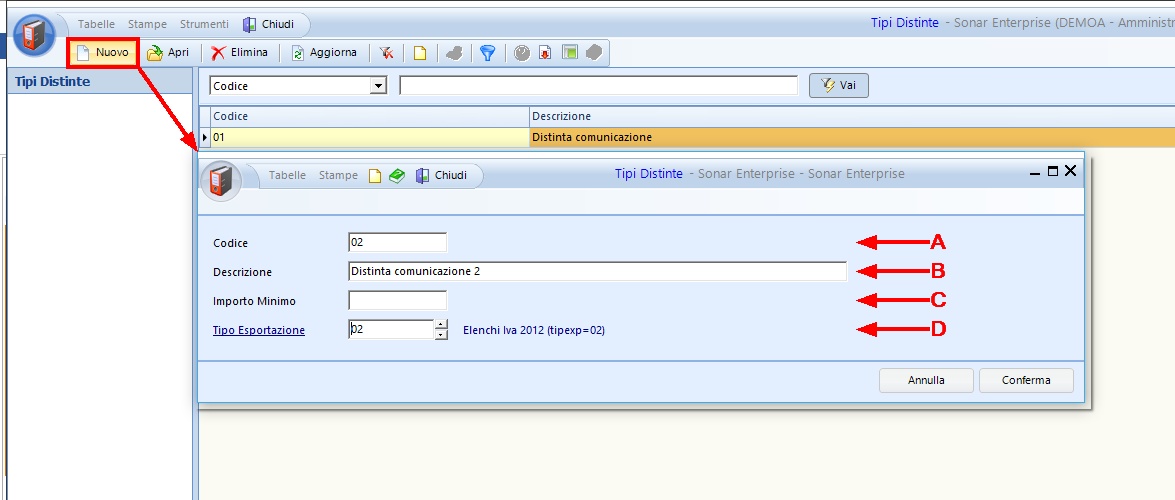Image resolution: width=1175 pixels, height=500 pixels.
Task: Click the green book icon in dialog
Action: pos(397,175)
